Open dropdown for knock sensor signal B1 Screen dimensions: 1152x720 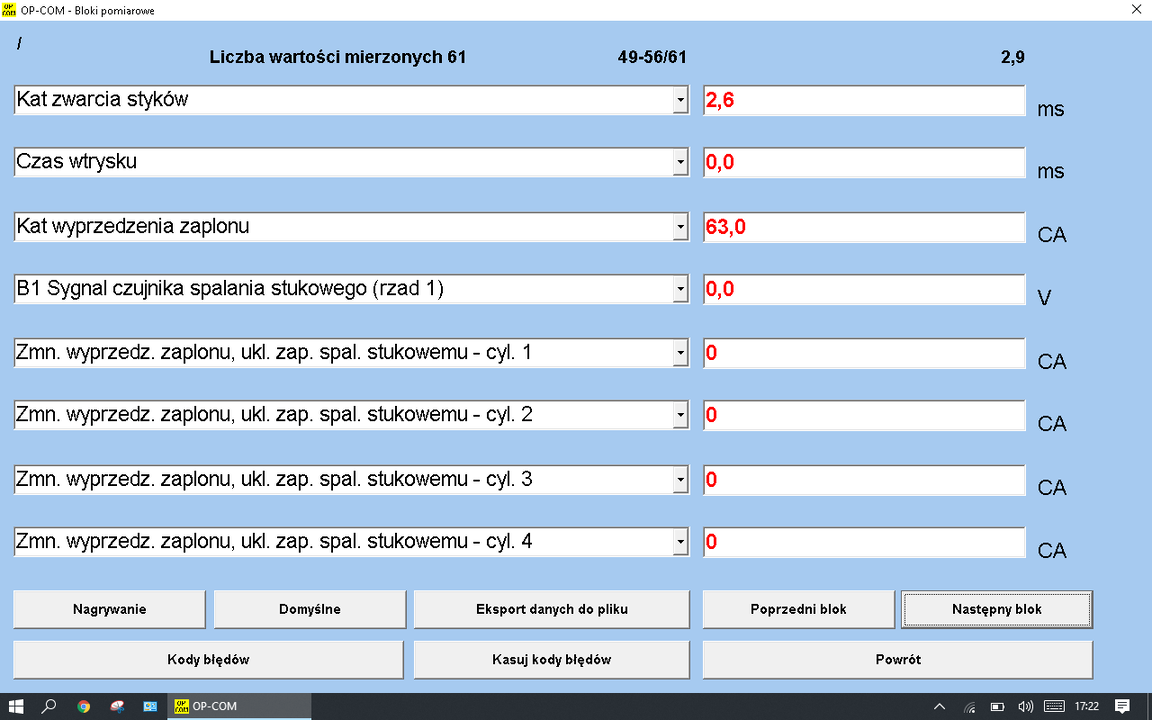click(x=680, y=289)
